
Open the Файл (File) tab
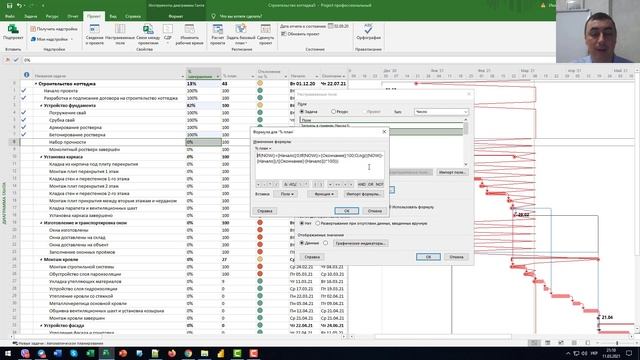10,16
